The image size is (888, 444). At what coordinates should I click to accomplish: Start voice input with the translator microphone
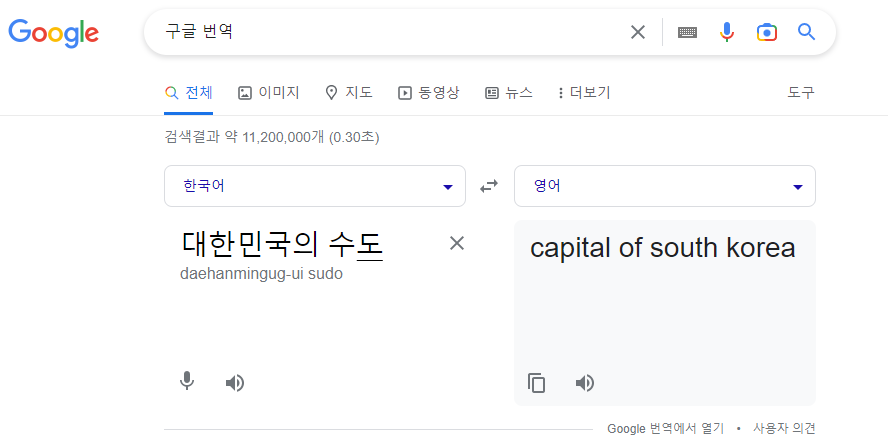[187, 382]
